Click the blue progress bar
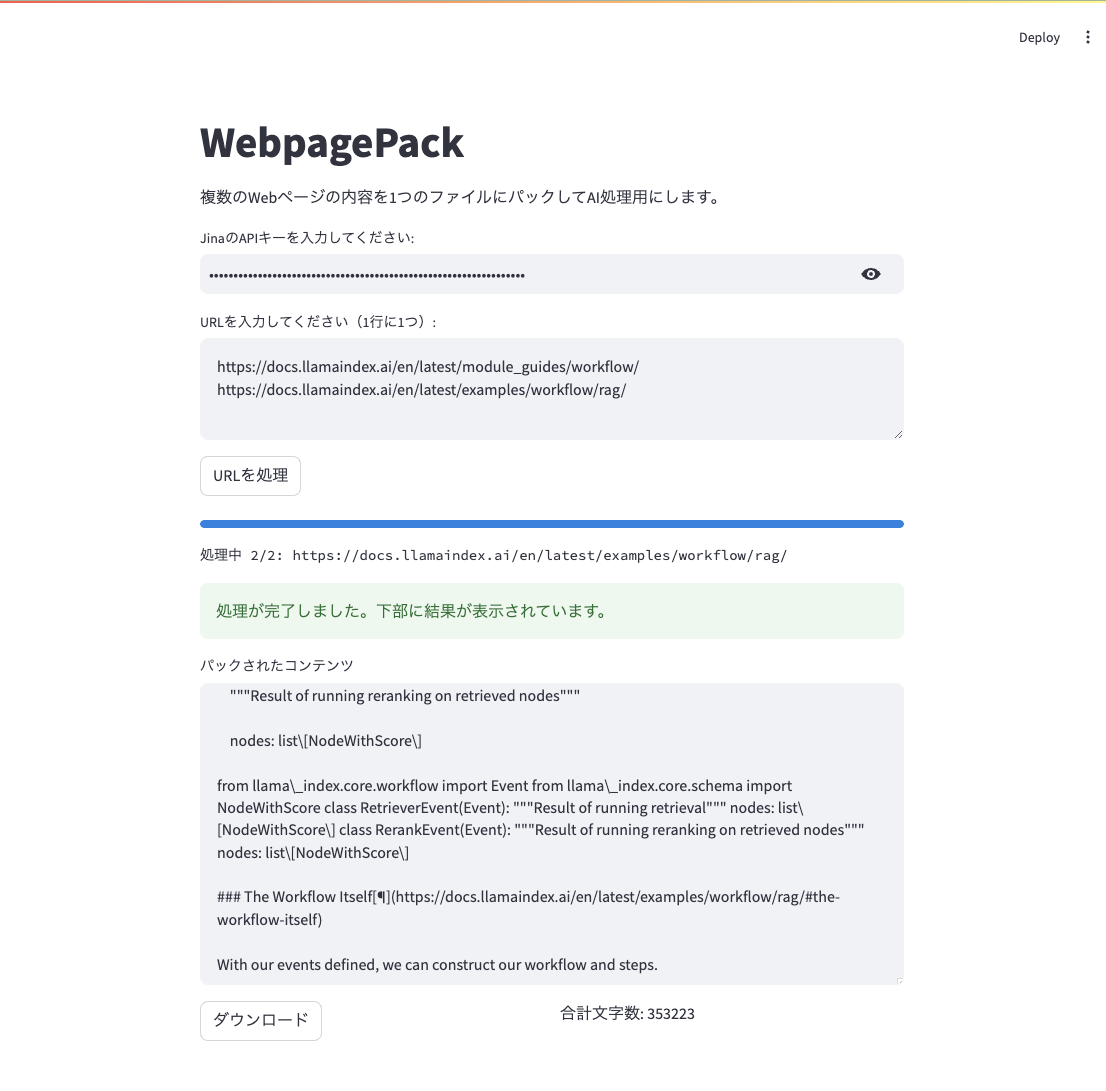1106x1091 pixels. (552, 524)
